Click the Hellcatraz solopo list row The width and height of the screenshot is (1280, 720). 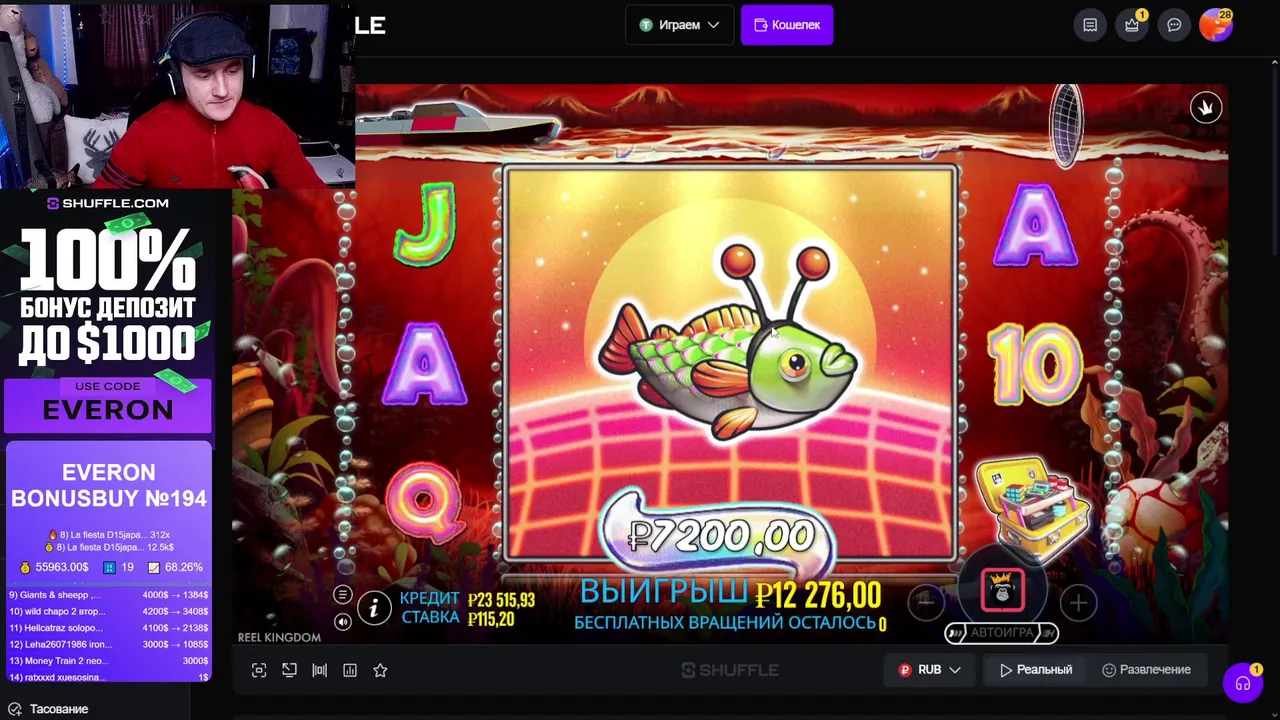108,628
